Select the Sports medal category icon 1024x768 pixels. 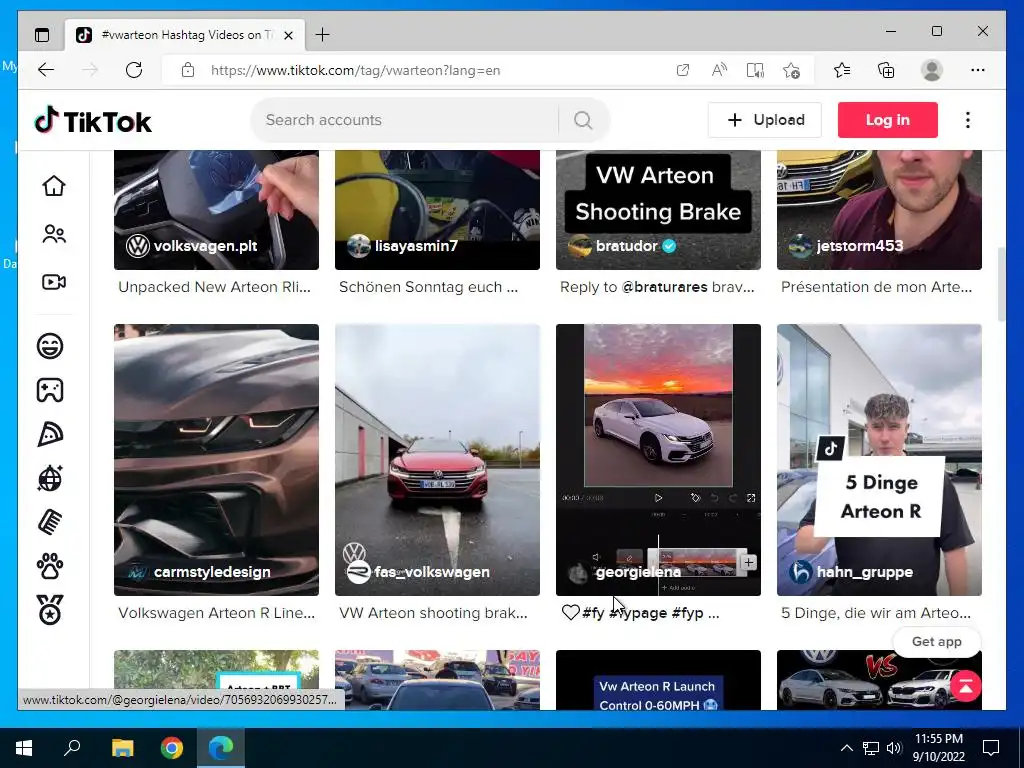(x=50, y=610)
